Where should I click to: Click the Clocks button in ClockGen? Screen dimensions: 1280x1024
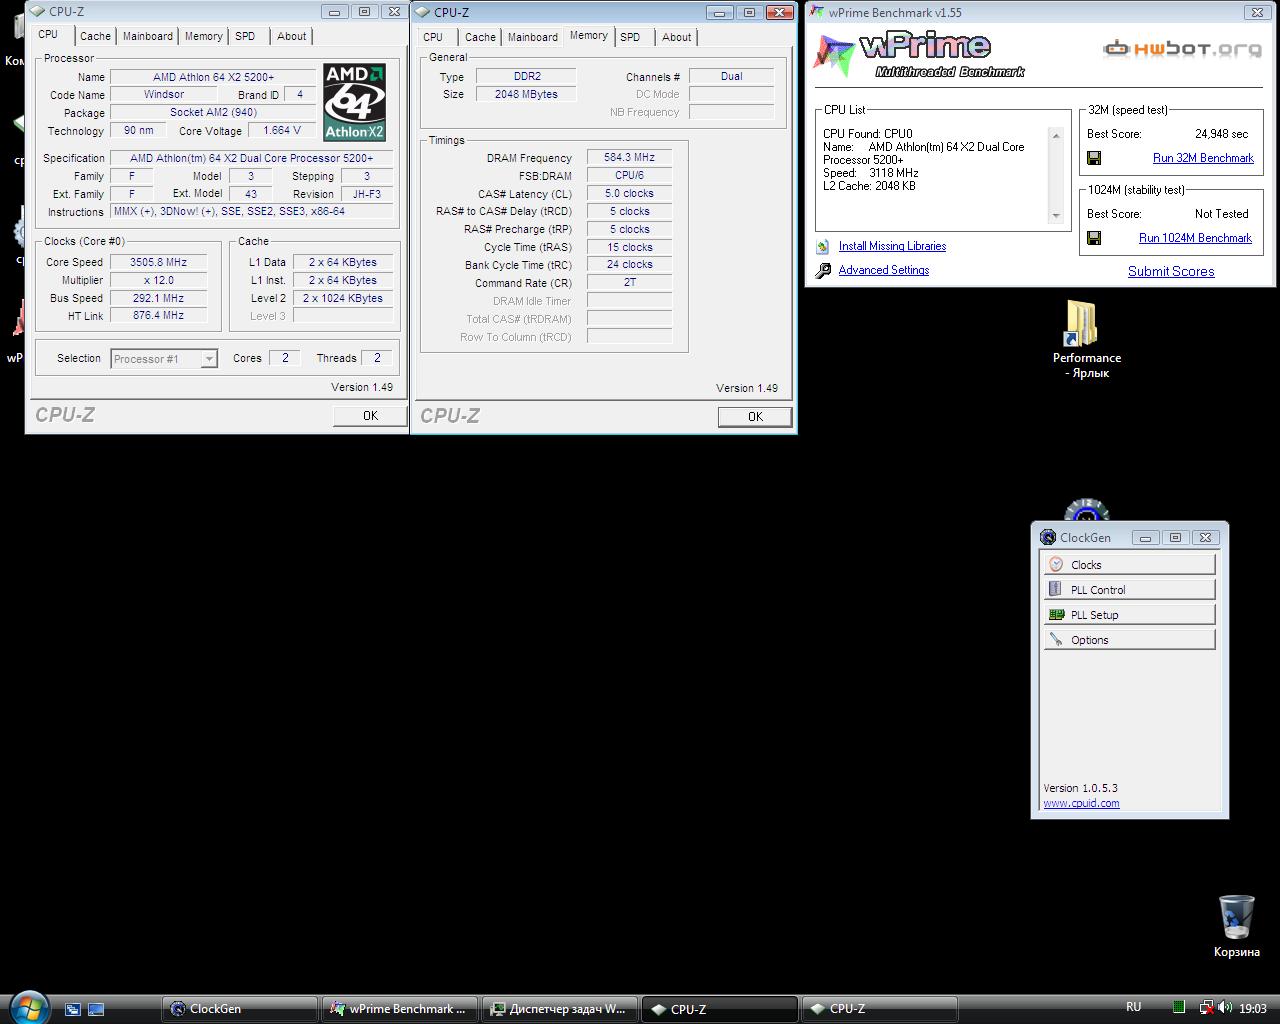pyautogui.click(x=1129, y=564)
